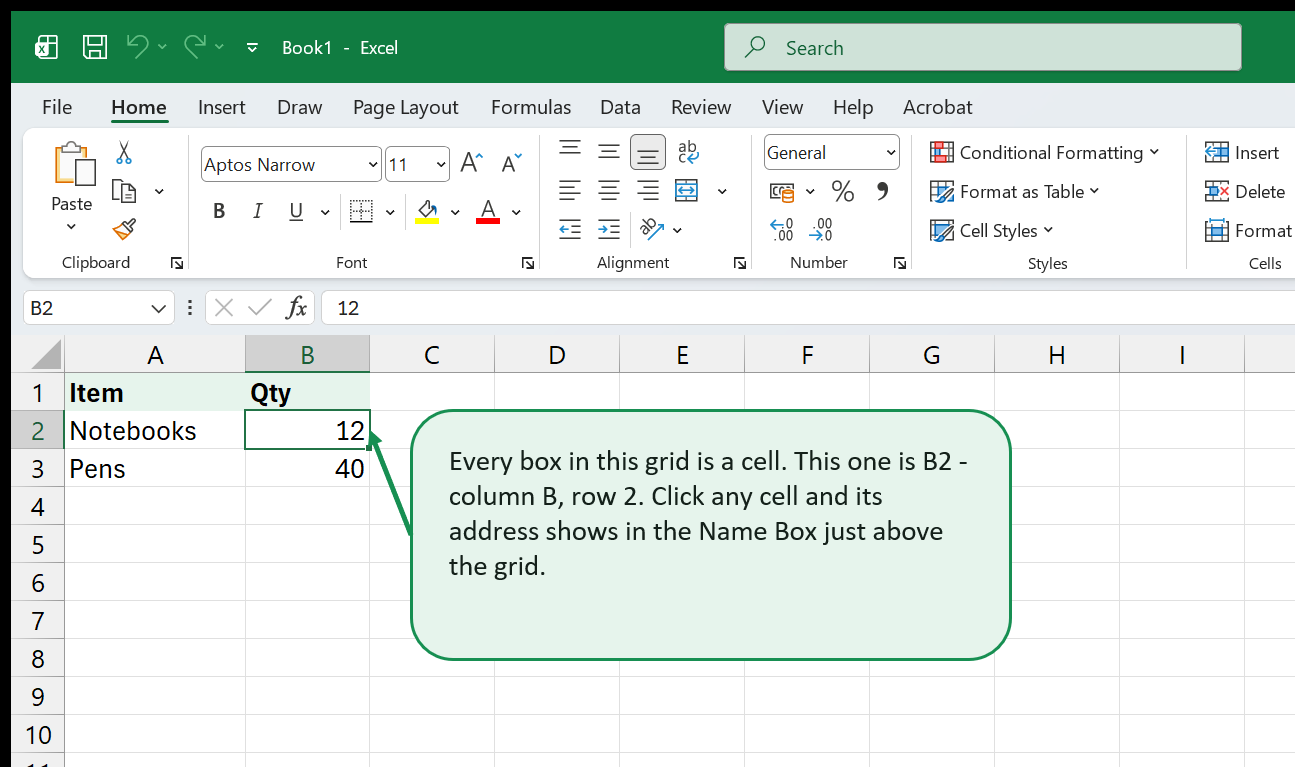Center text horizontally
This screenshot has height=767, width=1295.
pyautogui.click(x=609, y=190)
